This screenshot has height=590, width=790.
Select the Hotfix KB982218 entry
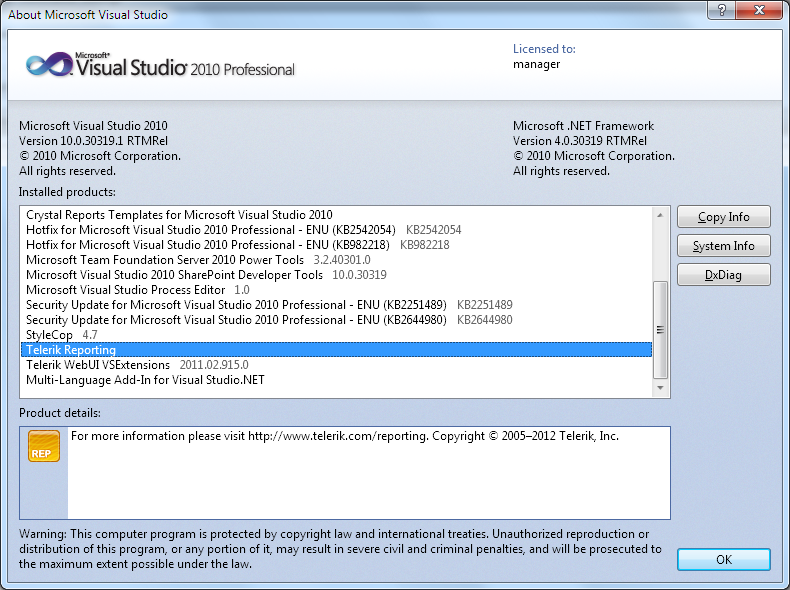tap(336, 245)
